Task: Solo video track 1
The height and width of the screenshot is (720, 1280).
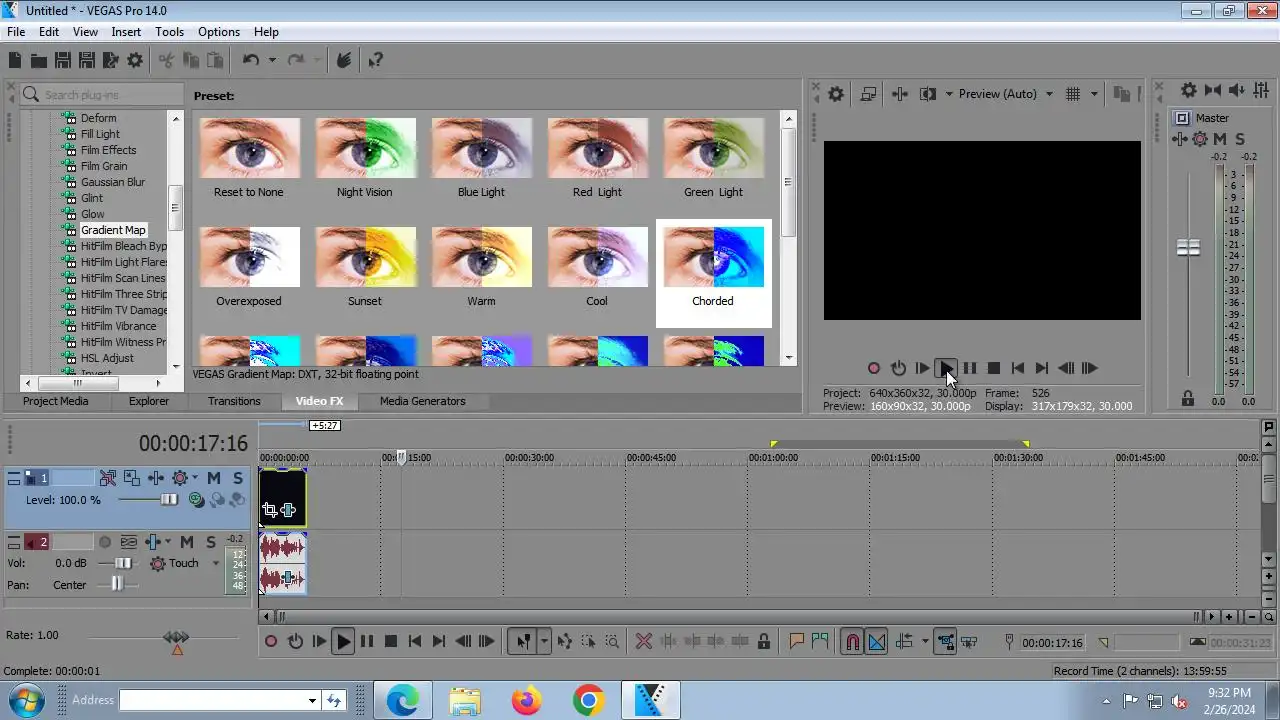Action: click(x=237, y=478)
